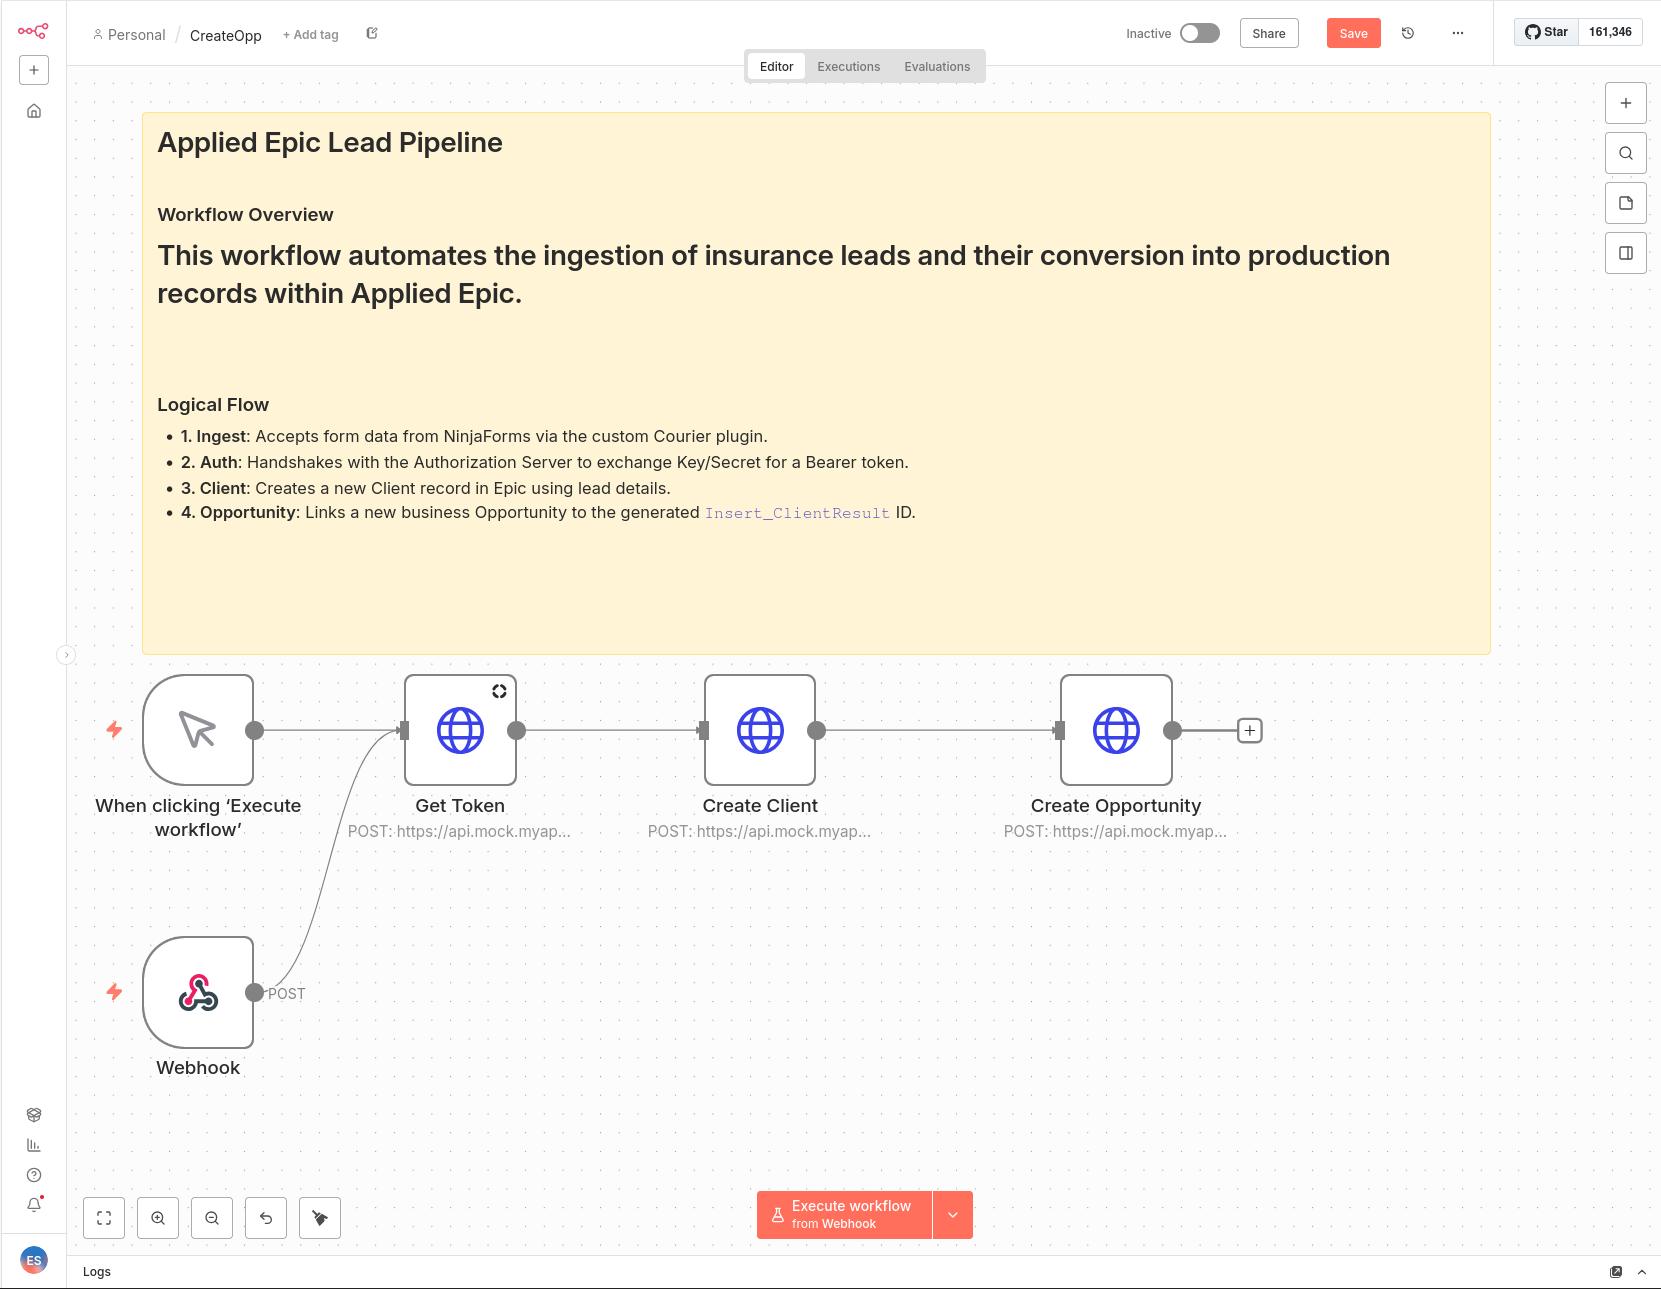
Task: Select the Webhook trigger node
Action: point(198,992)
